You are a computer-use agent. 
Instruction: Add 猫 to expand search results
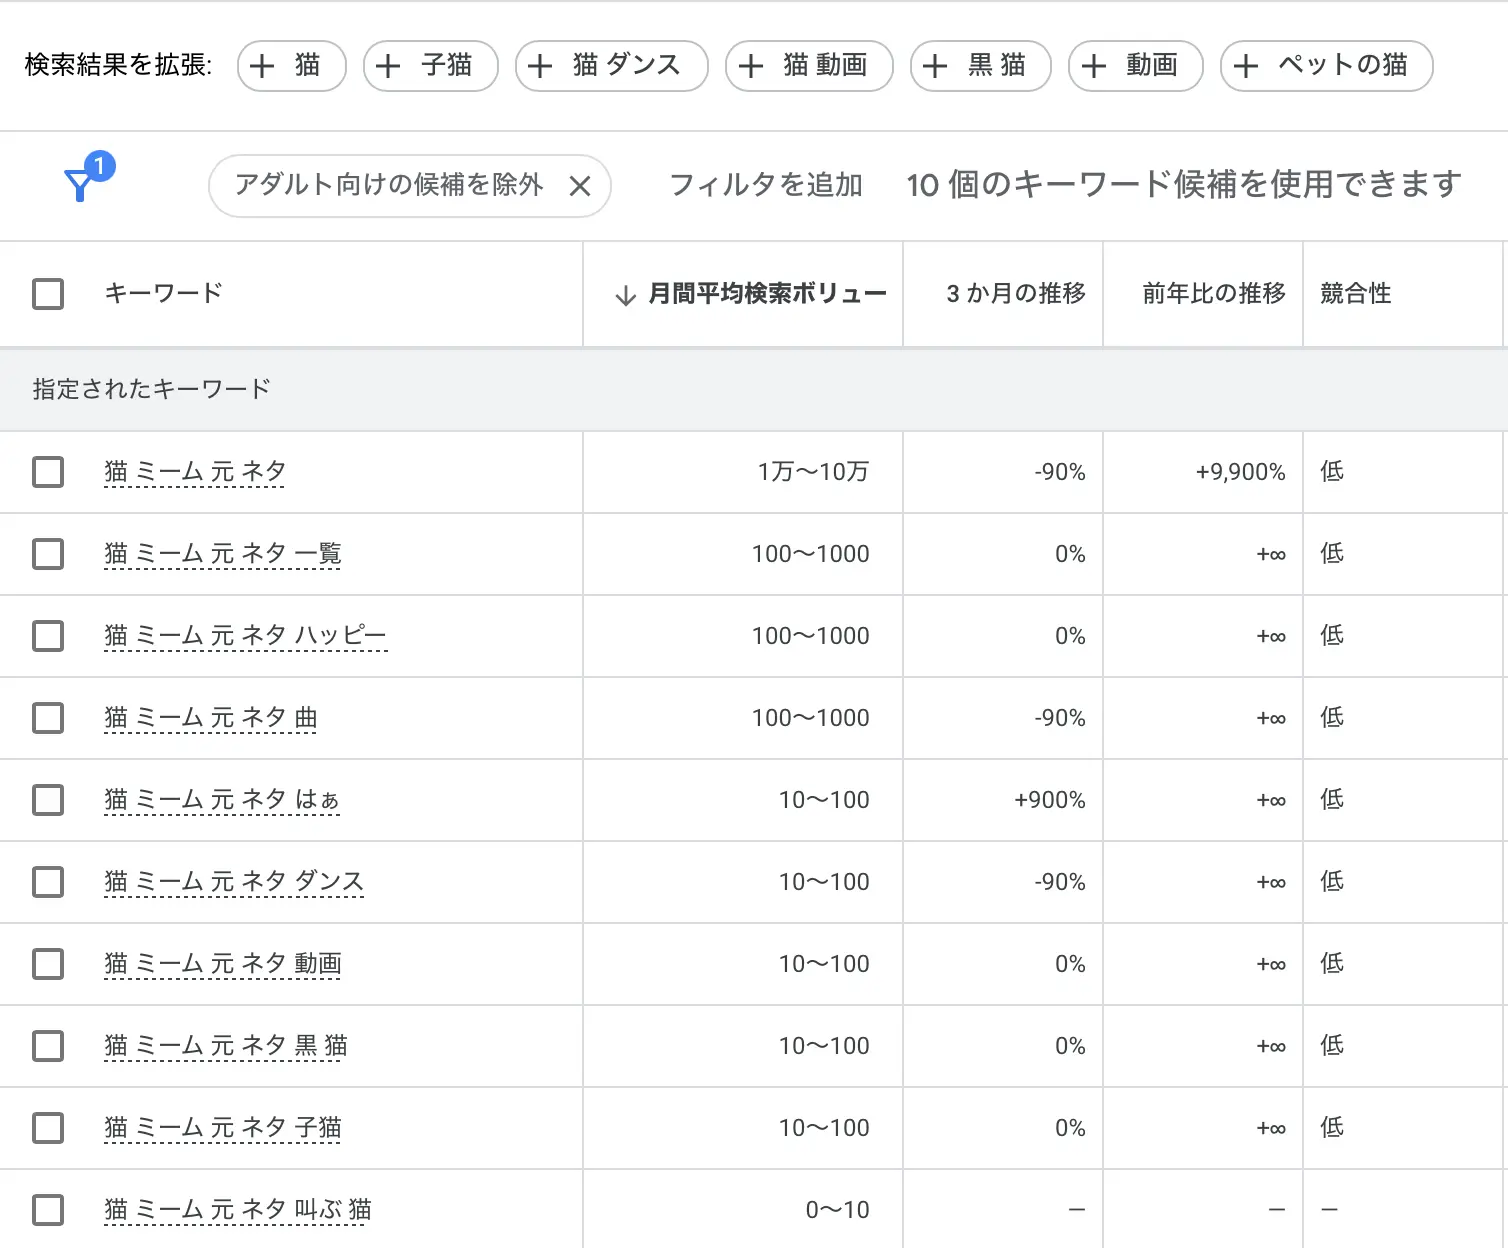291,66
